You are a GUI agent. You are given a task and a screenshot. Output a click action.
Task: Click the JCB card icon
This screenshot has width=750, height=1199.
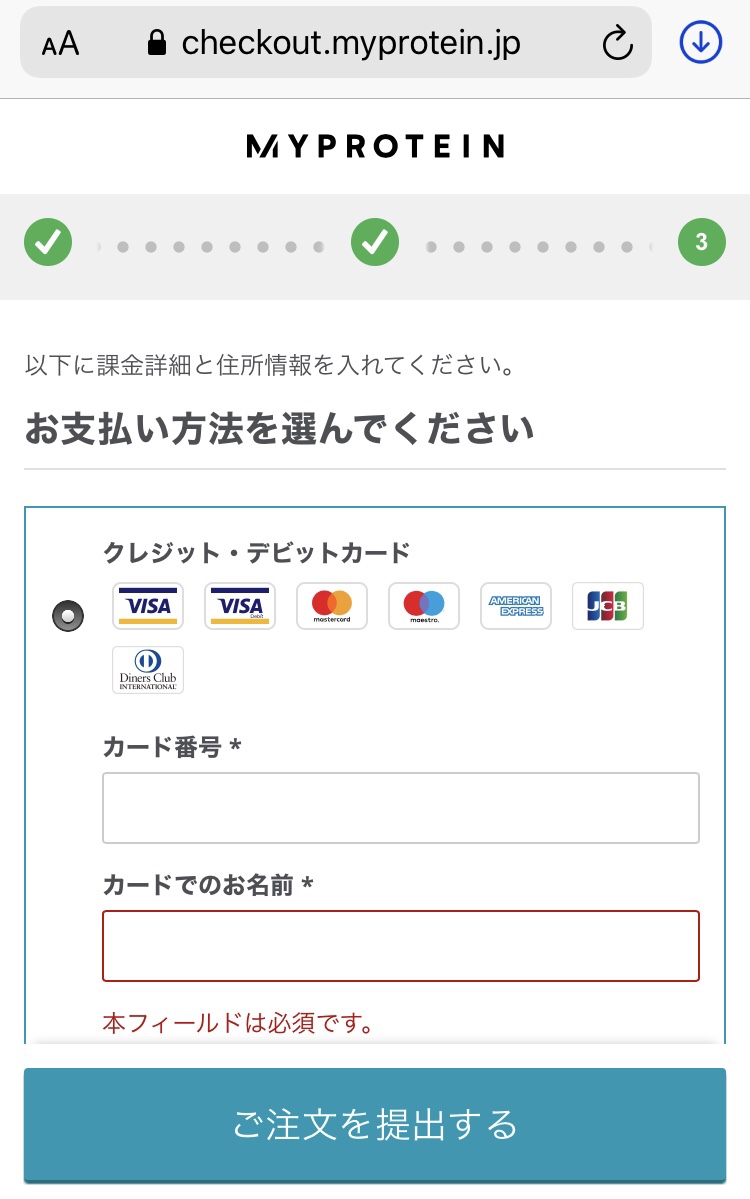pyautogui.click(x=608, y=606)
